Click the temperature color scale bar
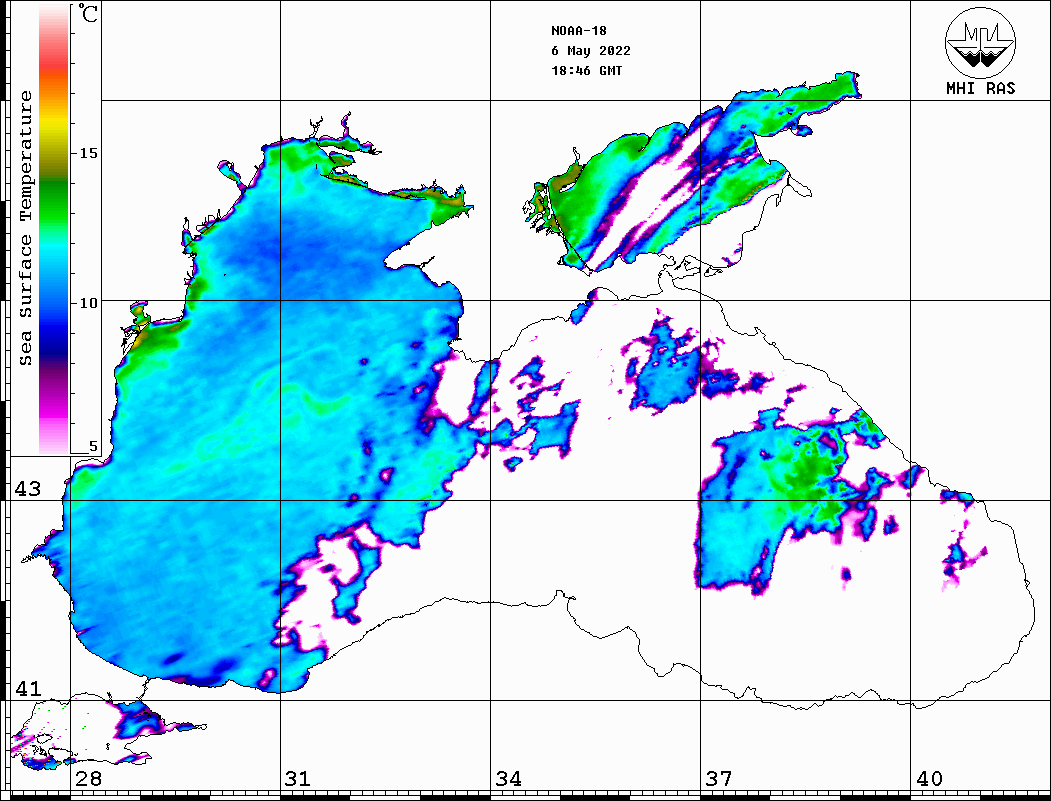 [54, 229]
